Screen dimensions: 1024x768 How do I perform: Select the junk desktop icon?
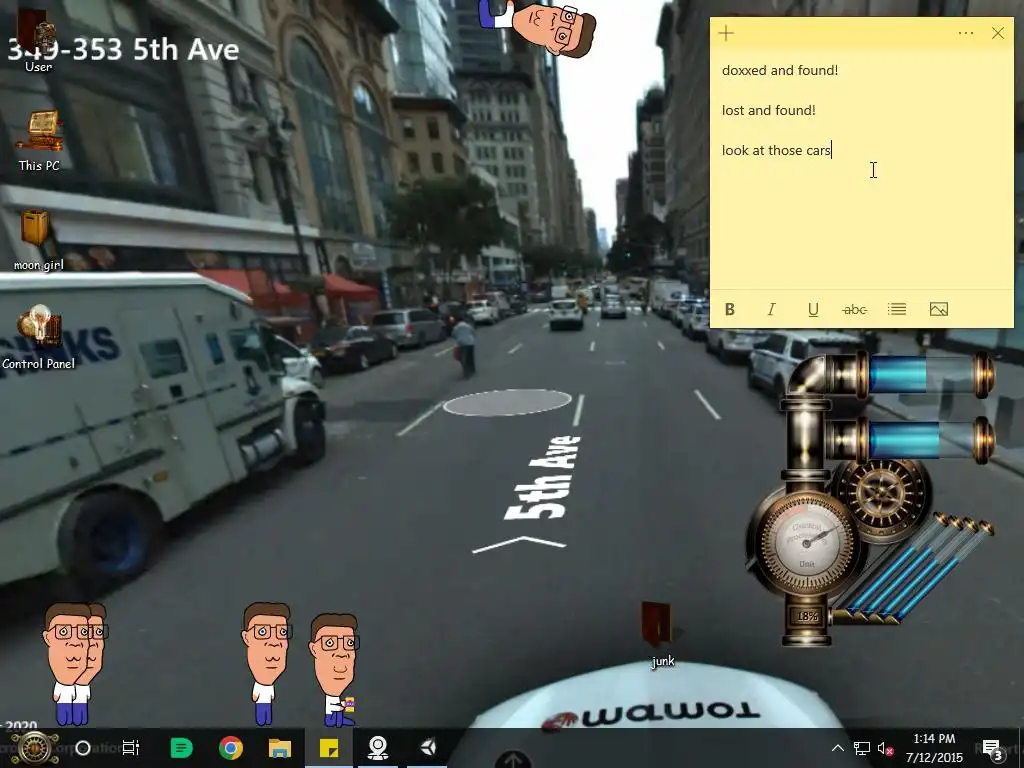tap(662, 635)
